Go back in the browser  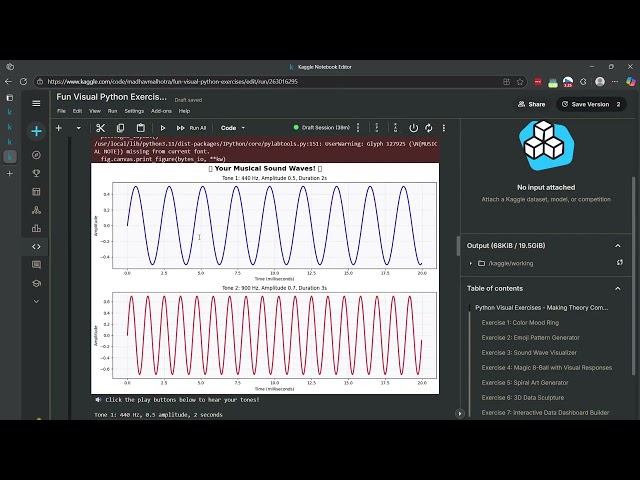[x=8, y=82]
